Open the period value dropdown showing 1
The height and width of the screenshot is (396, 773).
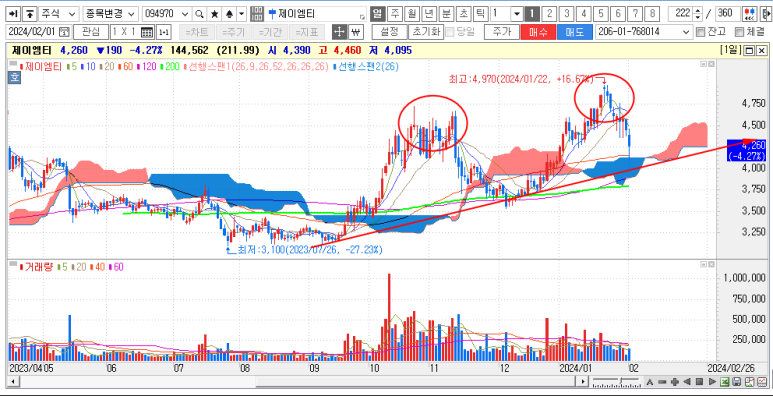point(516,13)
